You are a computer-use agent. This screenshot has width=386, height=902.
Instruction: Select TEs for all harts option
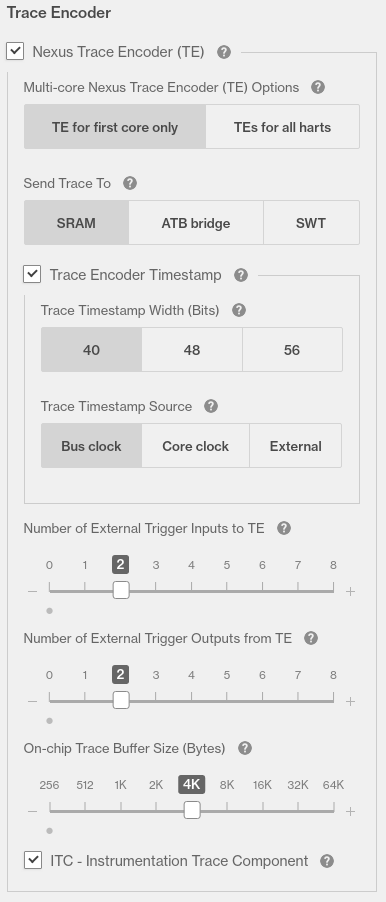point(282,127)
